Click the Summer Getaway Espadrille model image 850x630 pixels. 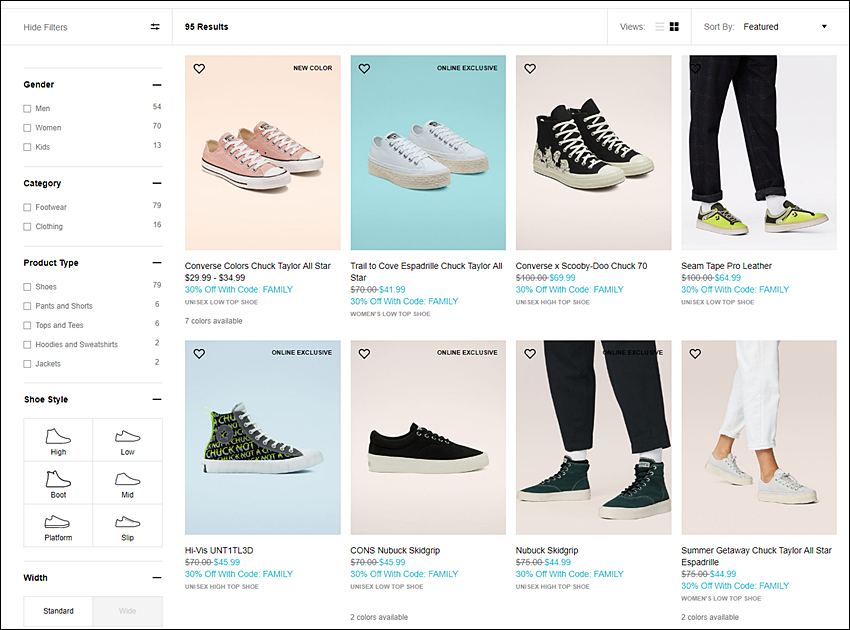click(759, 438)
